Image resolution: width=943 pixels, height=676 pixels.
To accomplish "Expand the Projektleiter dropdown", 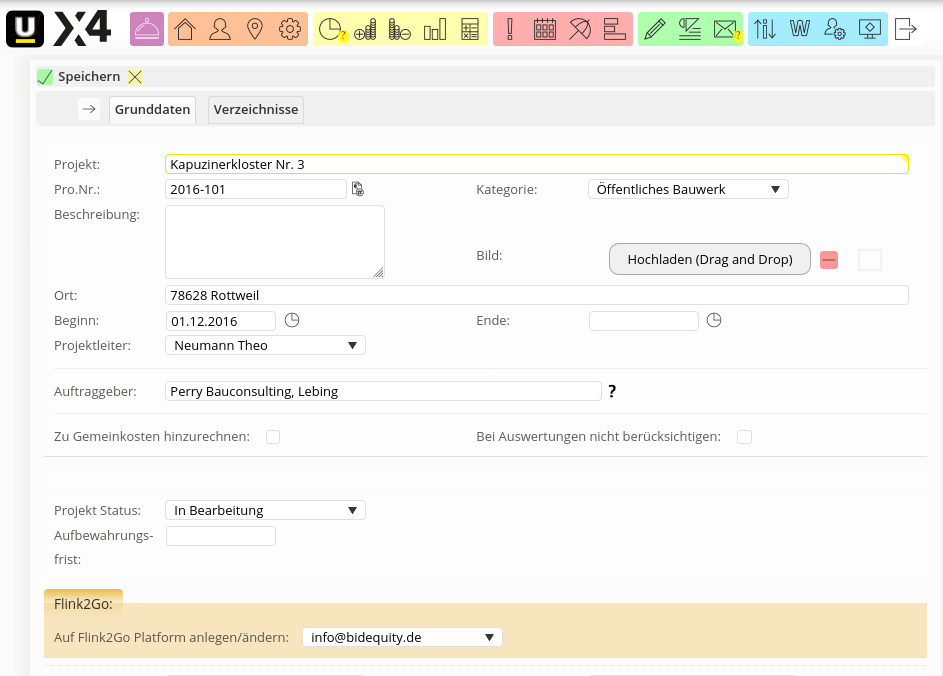I will click(265, 345).
